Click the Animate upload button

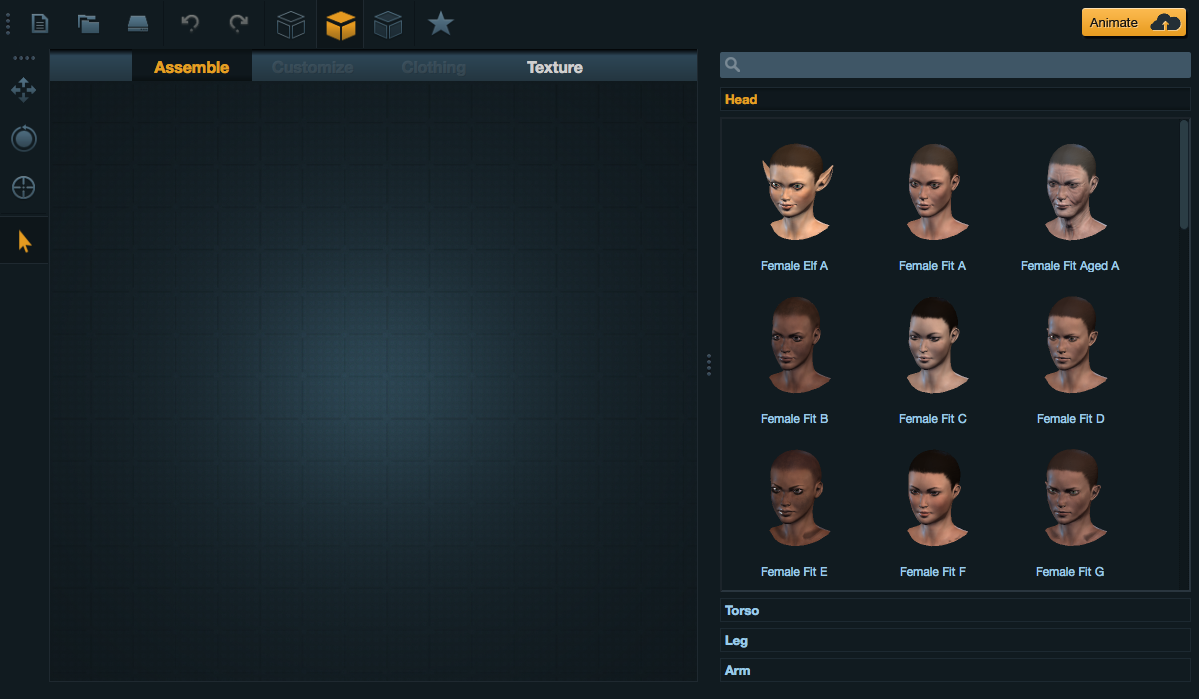click(1133, 22)
